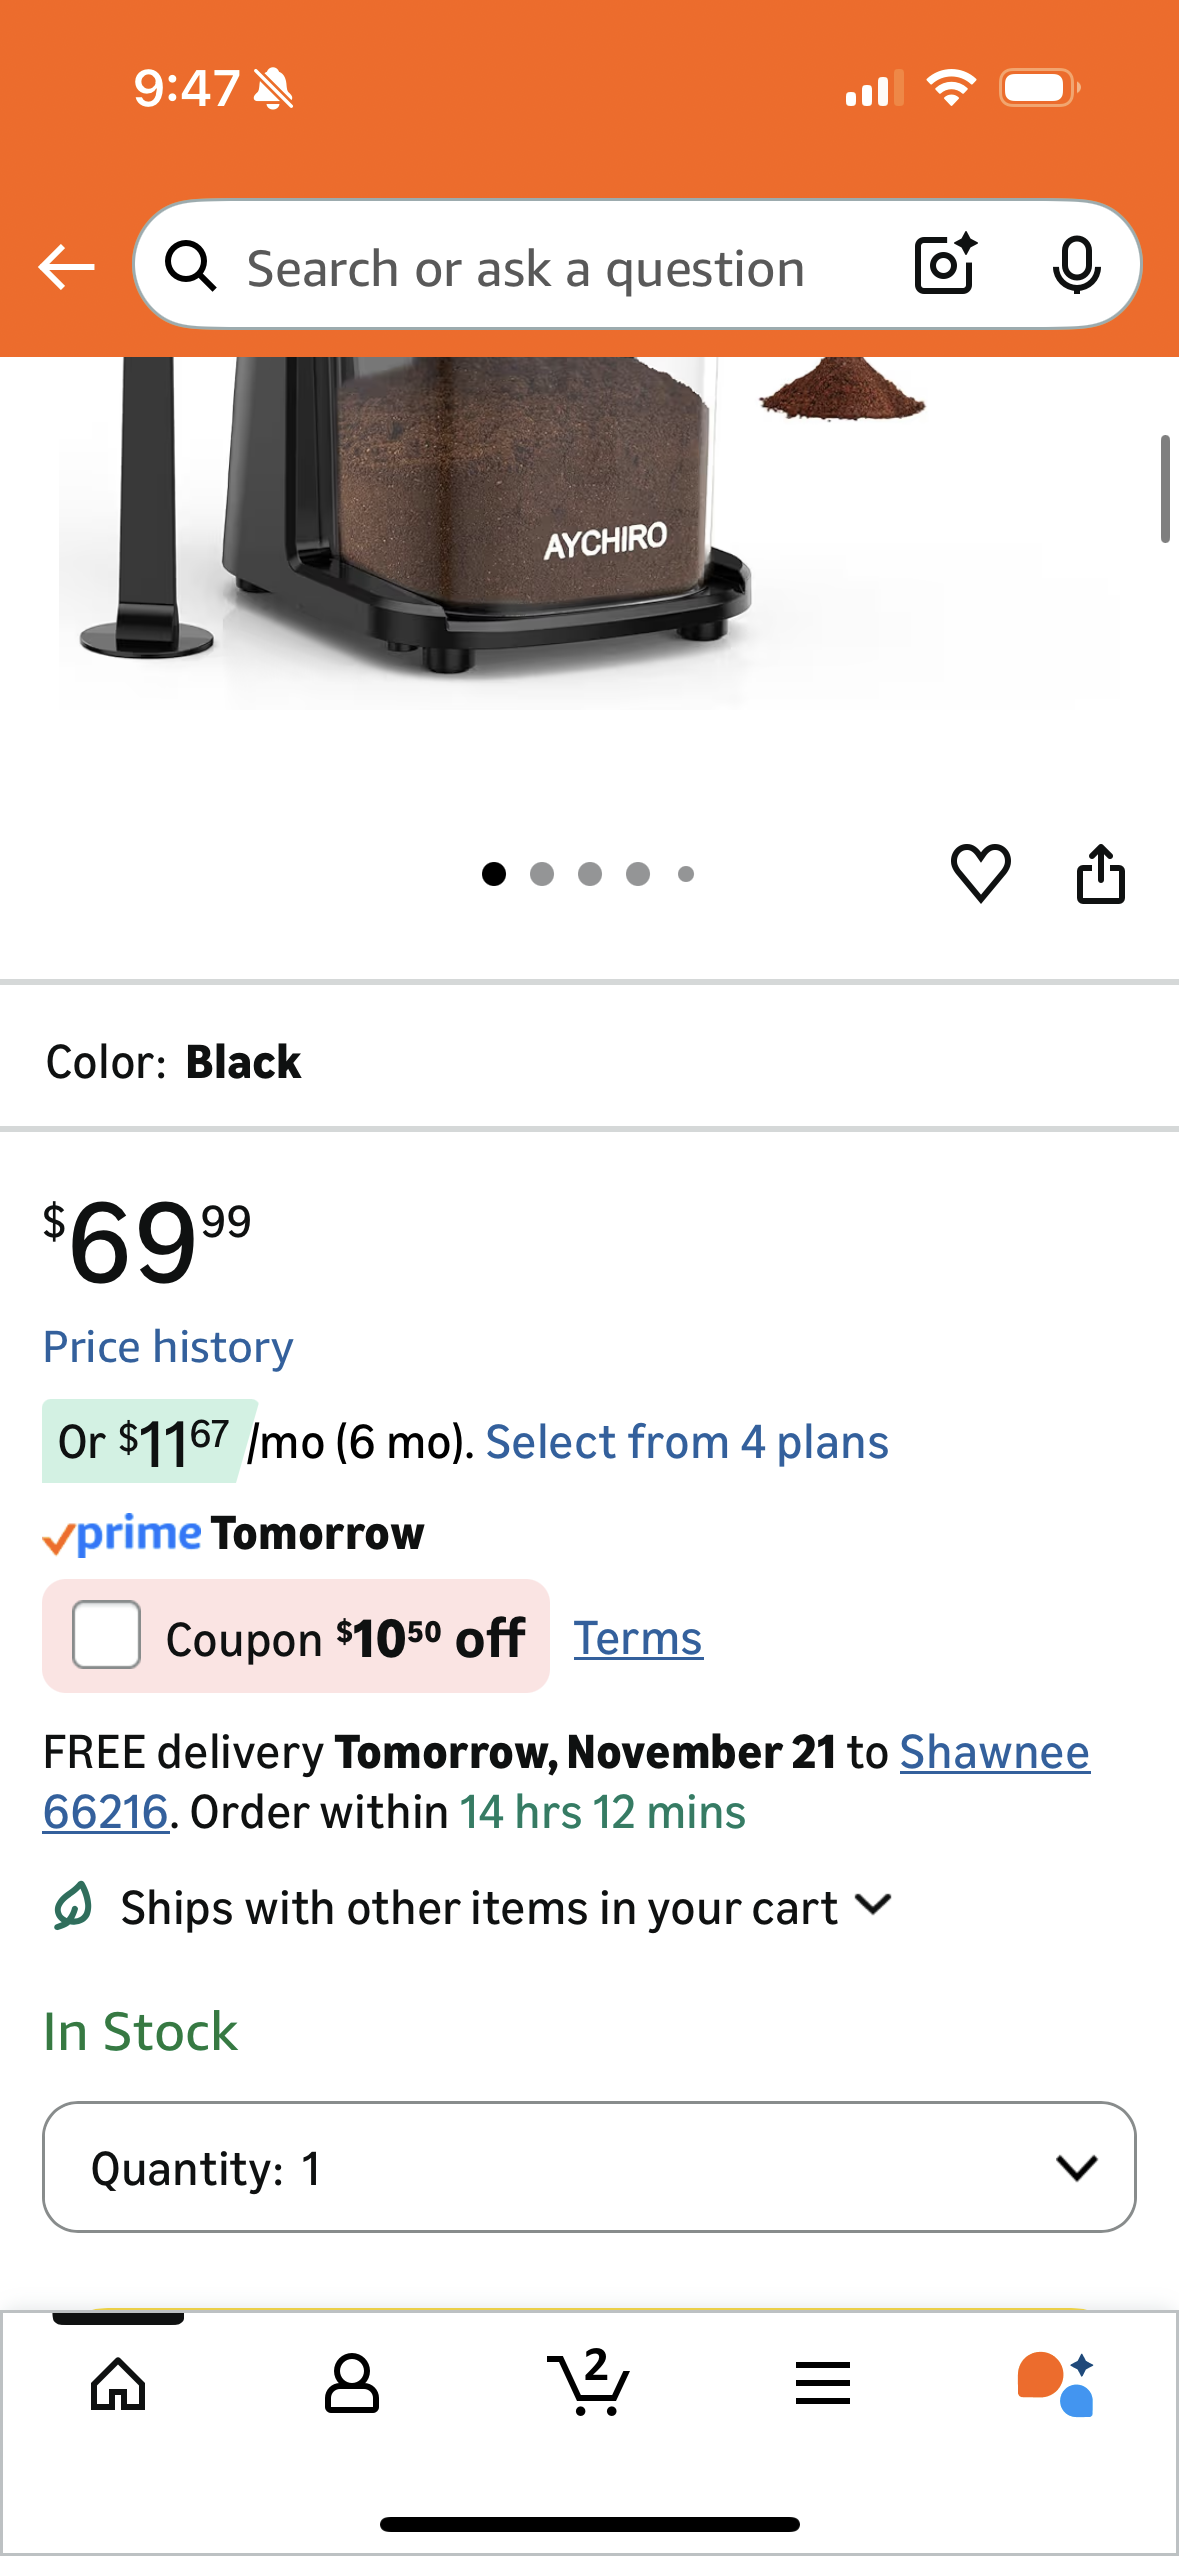Expand Ships with other items section
This screenshot has height=2556, width=1179.
[873, 1905]
